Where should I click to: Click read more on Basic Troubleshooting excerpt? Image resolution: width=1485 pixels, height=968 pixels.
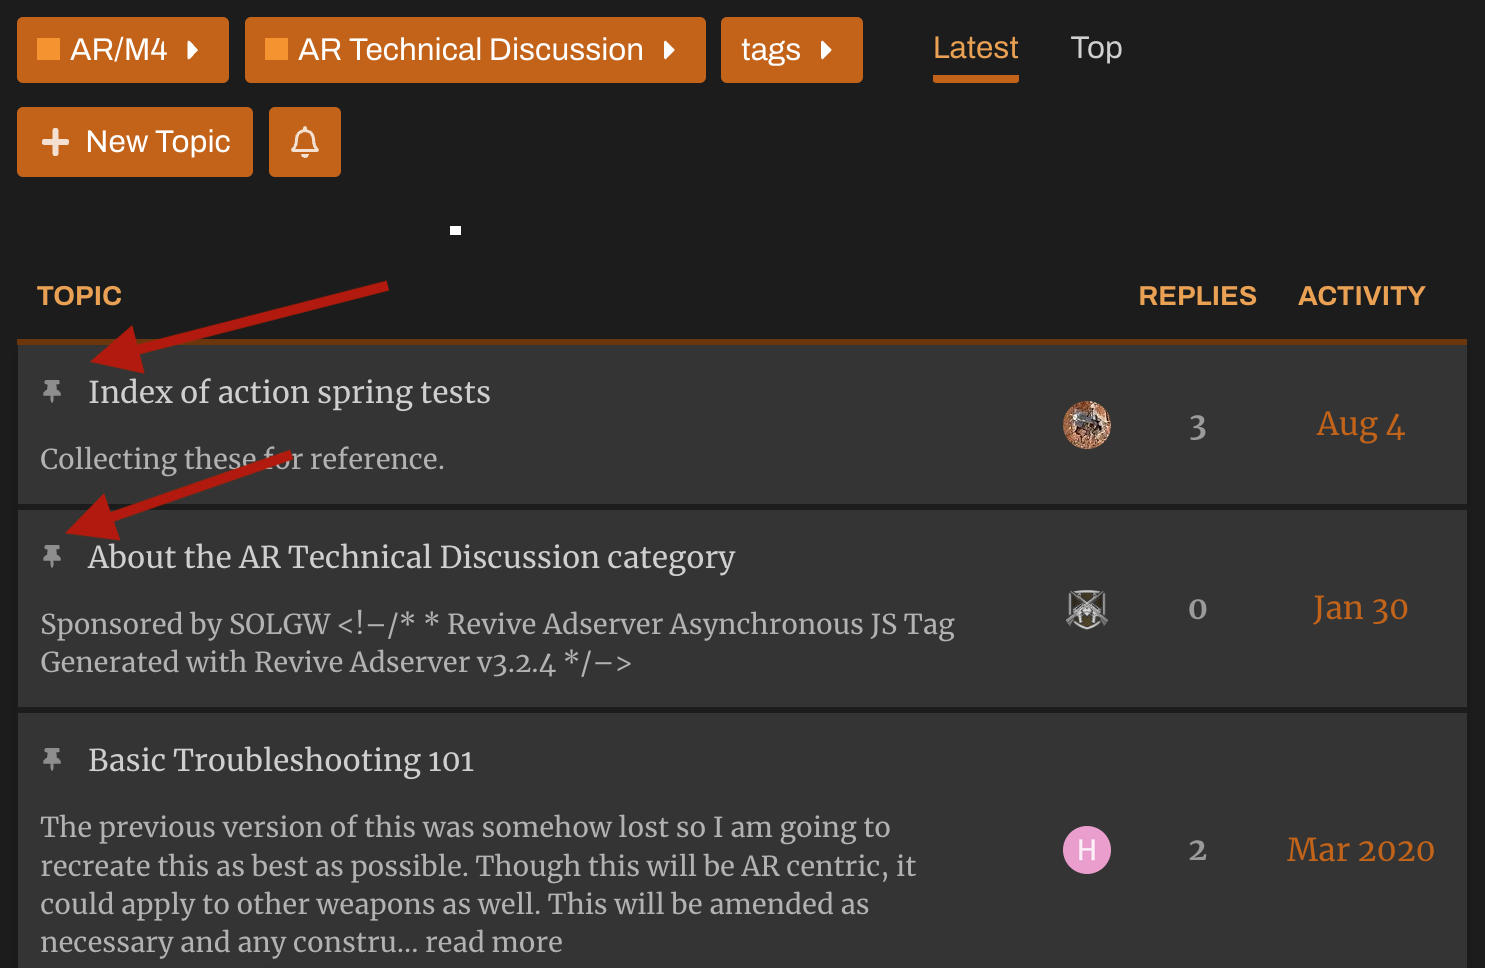tap(493, 942)
